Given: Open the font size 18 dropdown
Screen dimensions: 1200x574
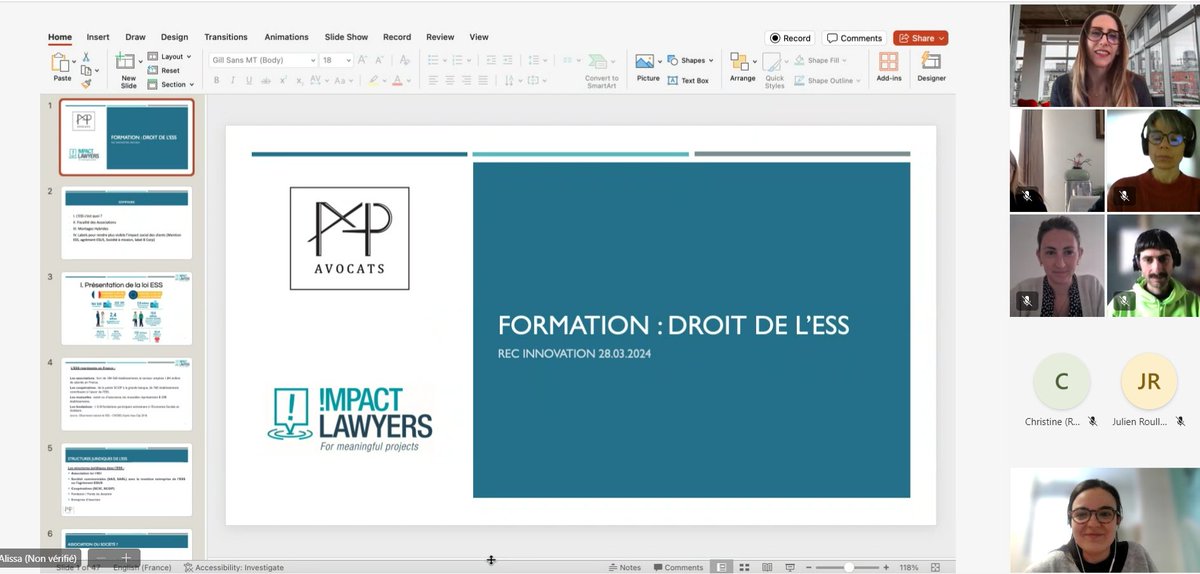Looking at the screenshot, I should (350, 61).
